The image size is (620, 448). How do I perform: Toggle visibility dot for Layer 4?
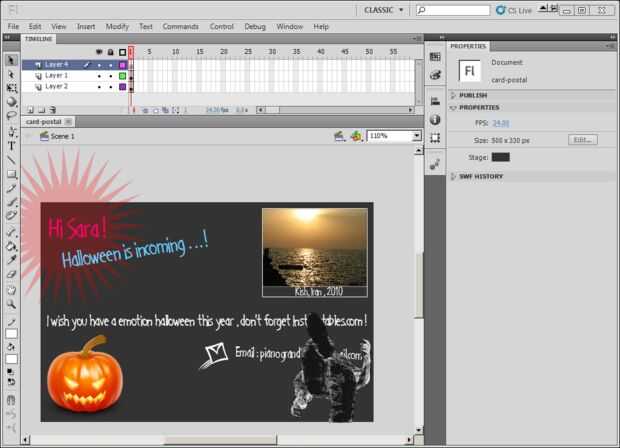99,65
